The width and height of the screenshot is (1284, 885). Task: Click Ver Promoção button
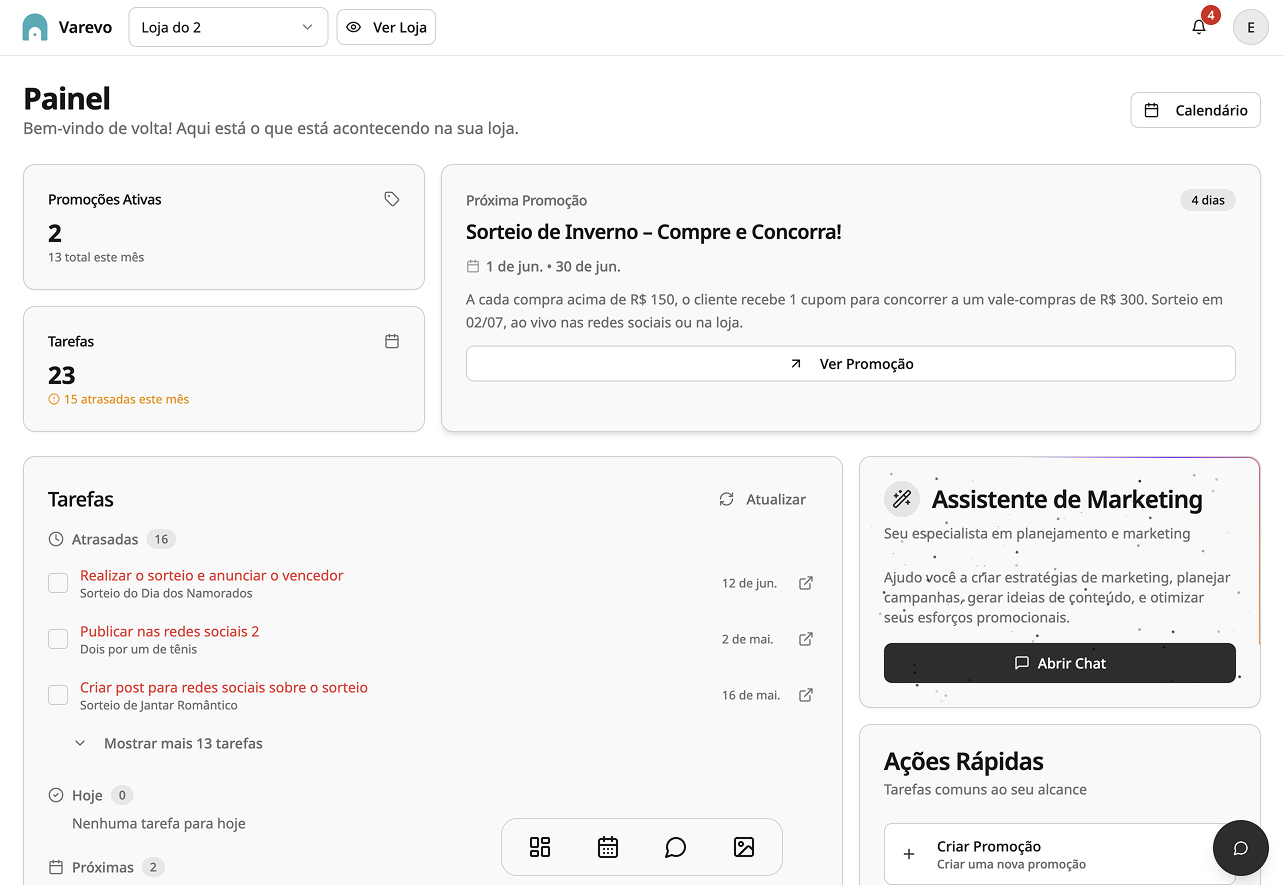851,364
